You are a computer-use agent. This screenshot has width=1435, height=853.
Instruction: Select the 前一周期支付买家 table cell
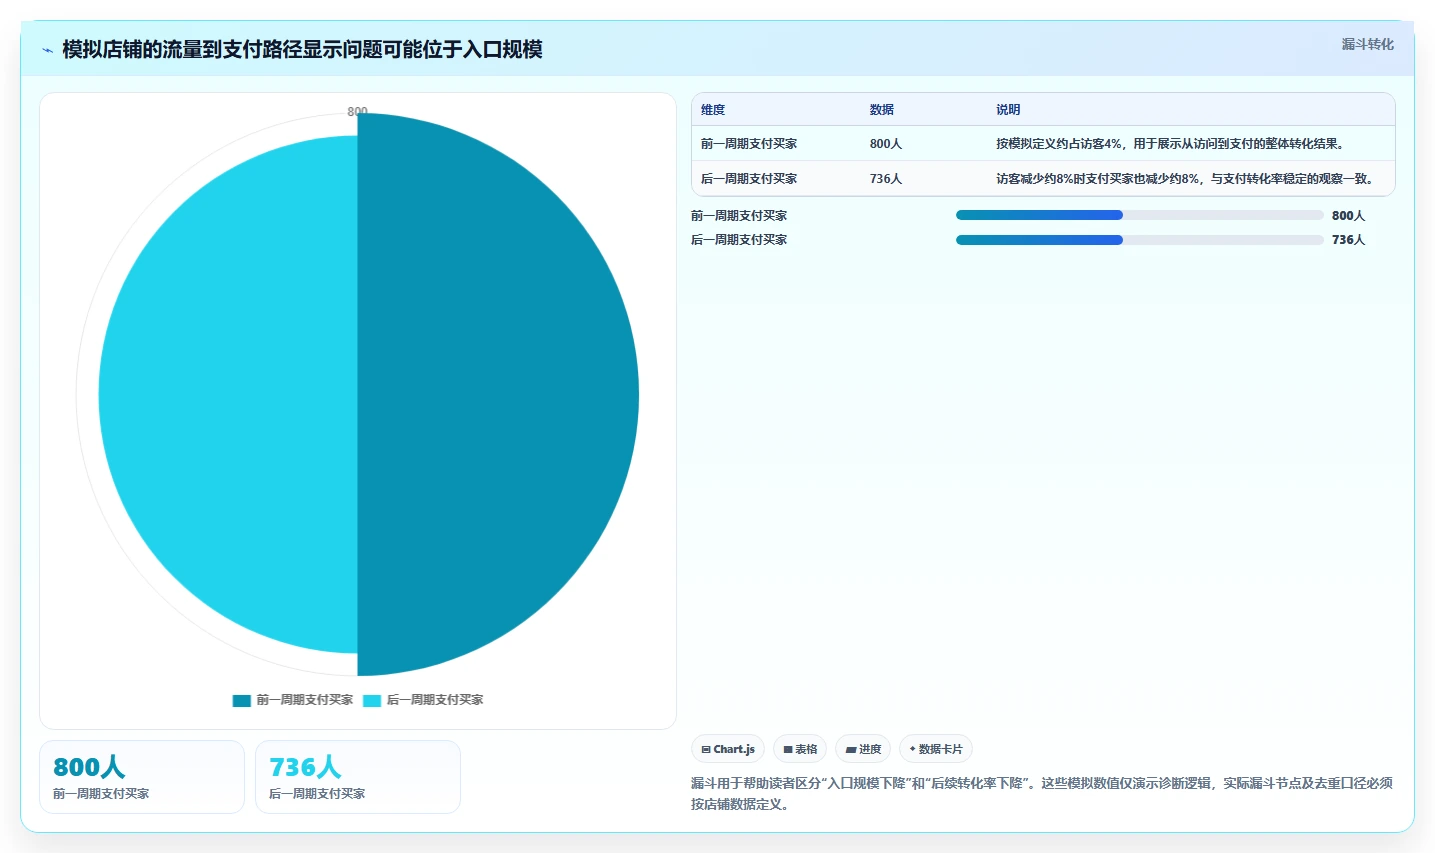pyautogui.click(x=749, y=144)
